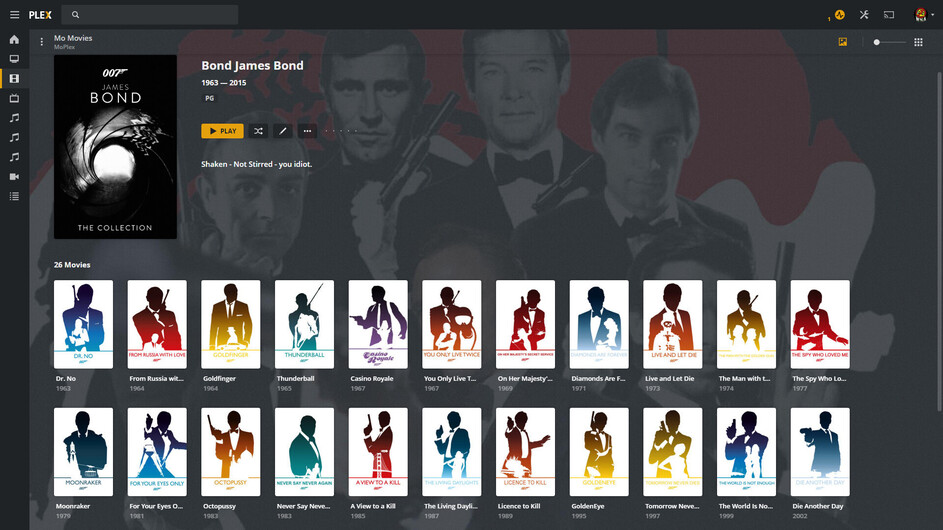The image size is (943, 530).
Task: Open the Licence to Kill poster
Action: (525, 452)
